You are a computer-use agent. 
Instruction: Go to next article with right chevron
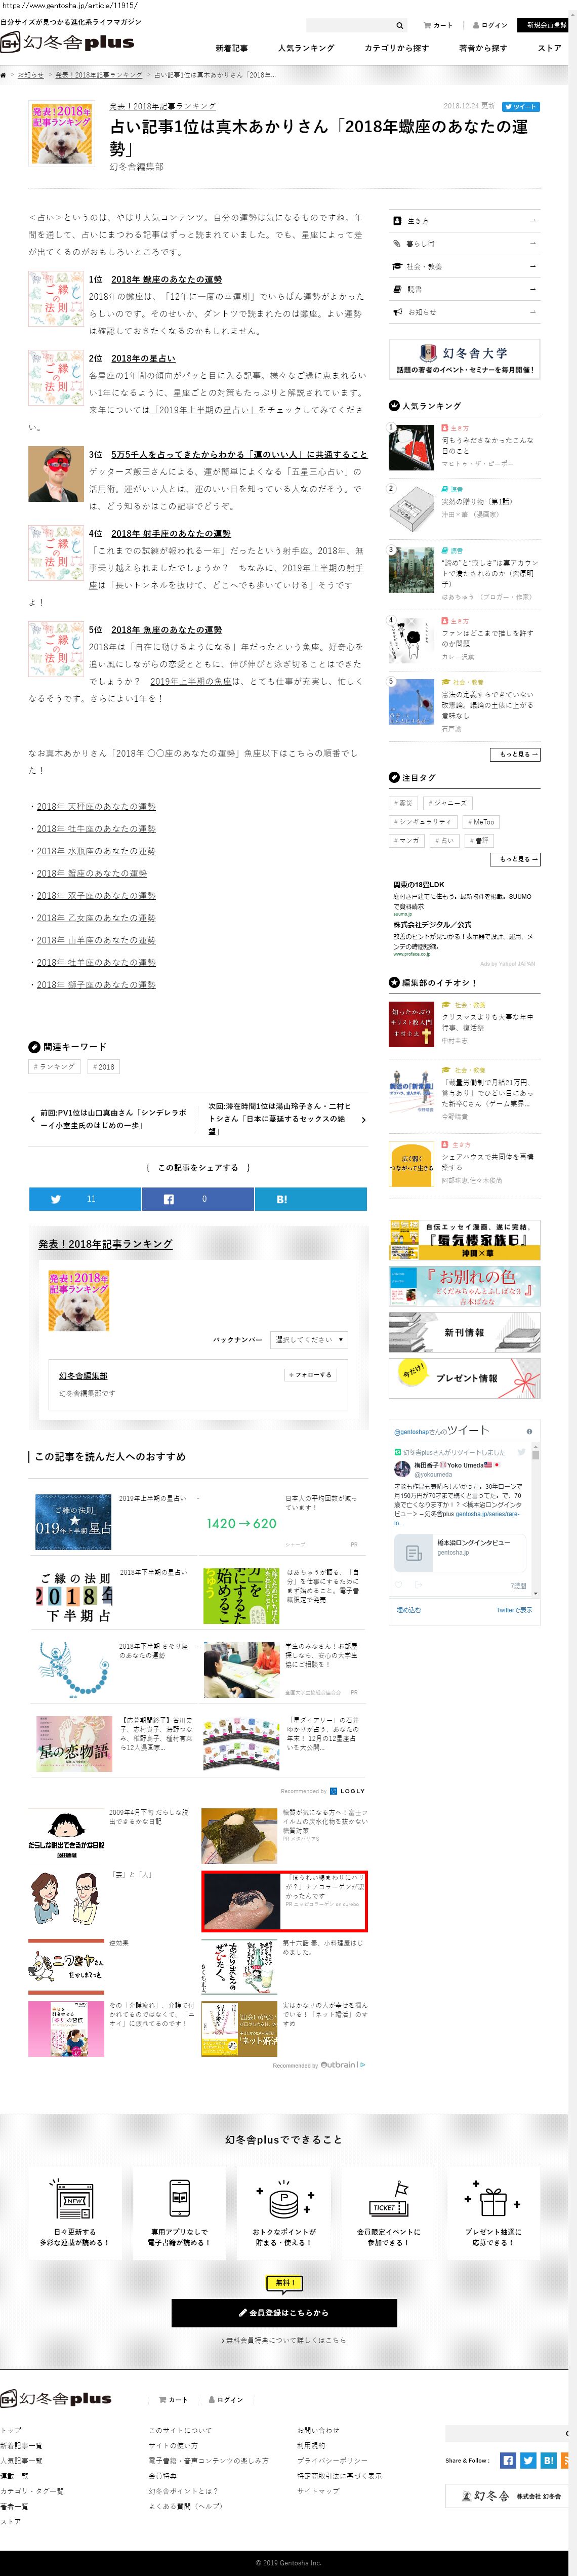[363, 1120]
